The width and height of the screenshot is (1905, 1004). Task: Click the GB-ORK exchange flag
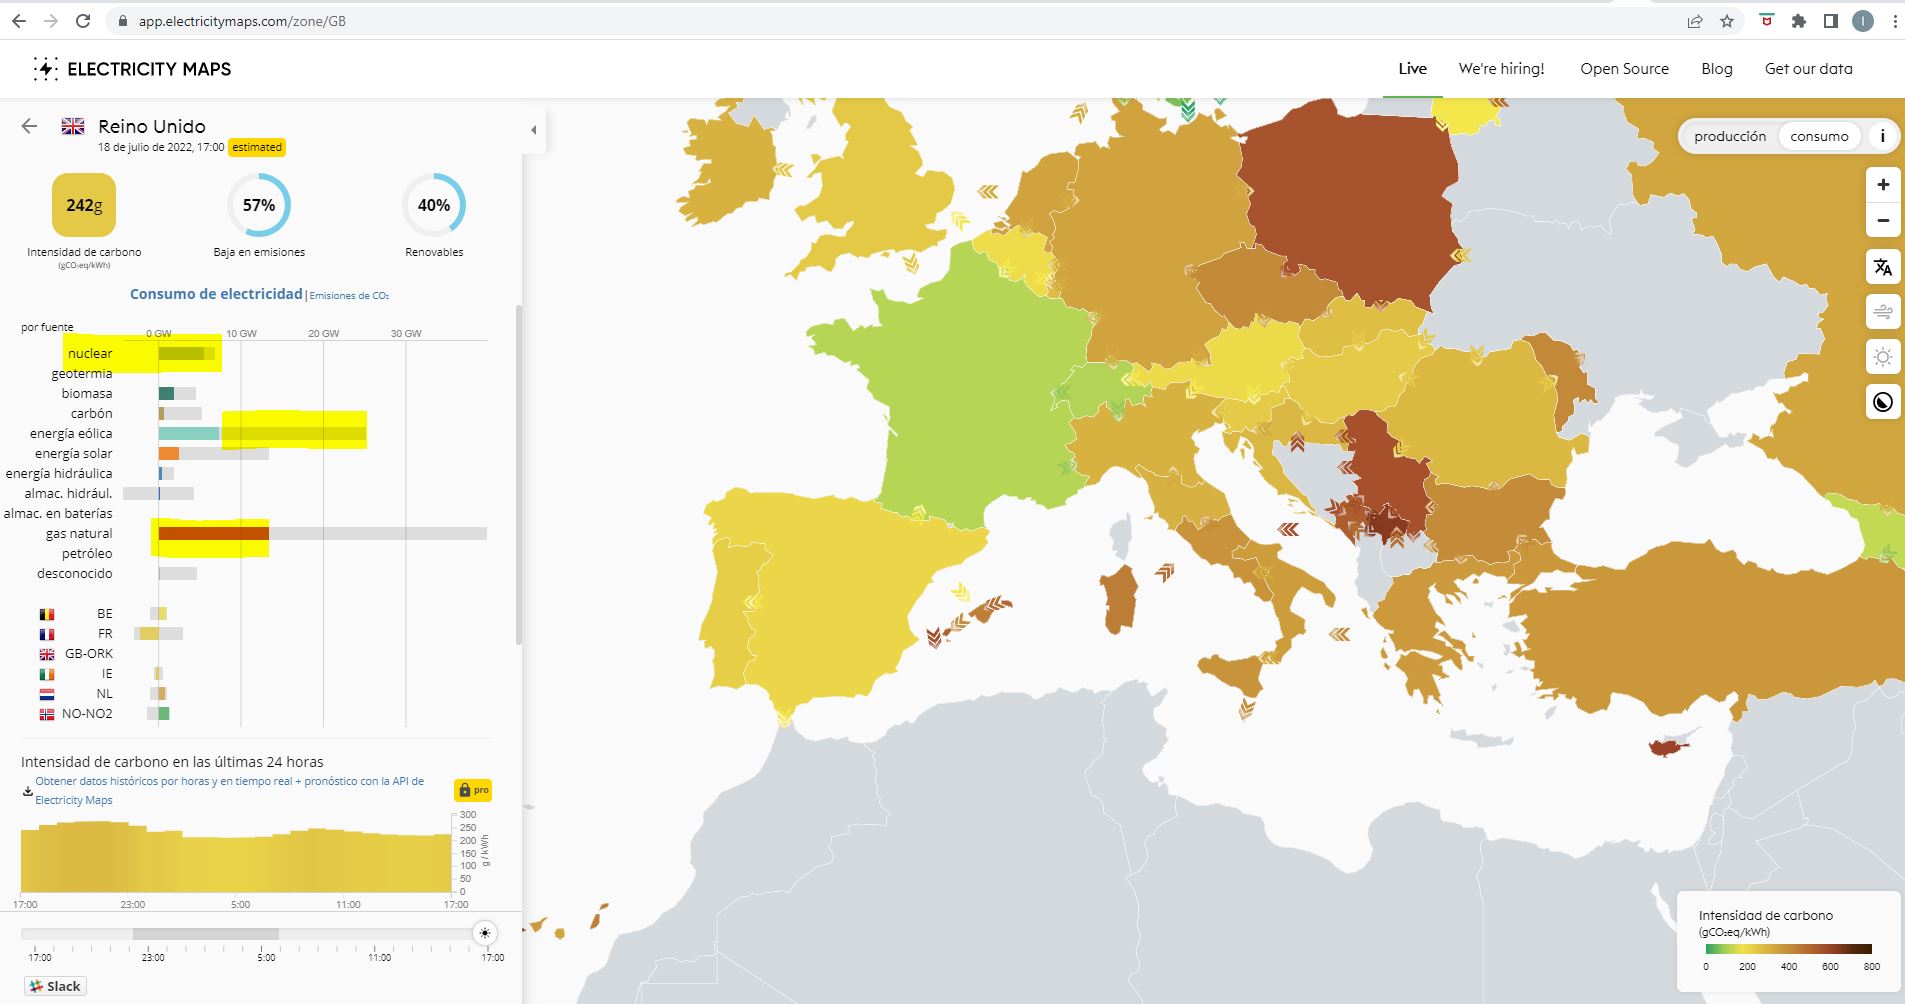pyautogui.click(x=46, y=654)
